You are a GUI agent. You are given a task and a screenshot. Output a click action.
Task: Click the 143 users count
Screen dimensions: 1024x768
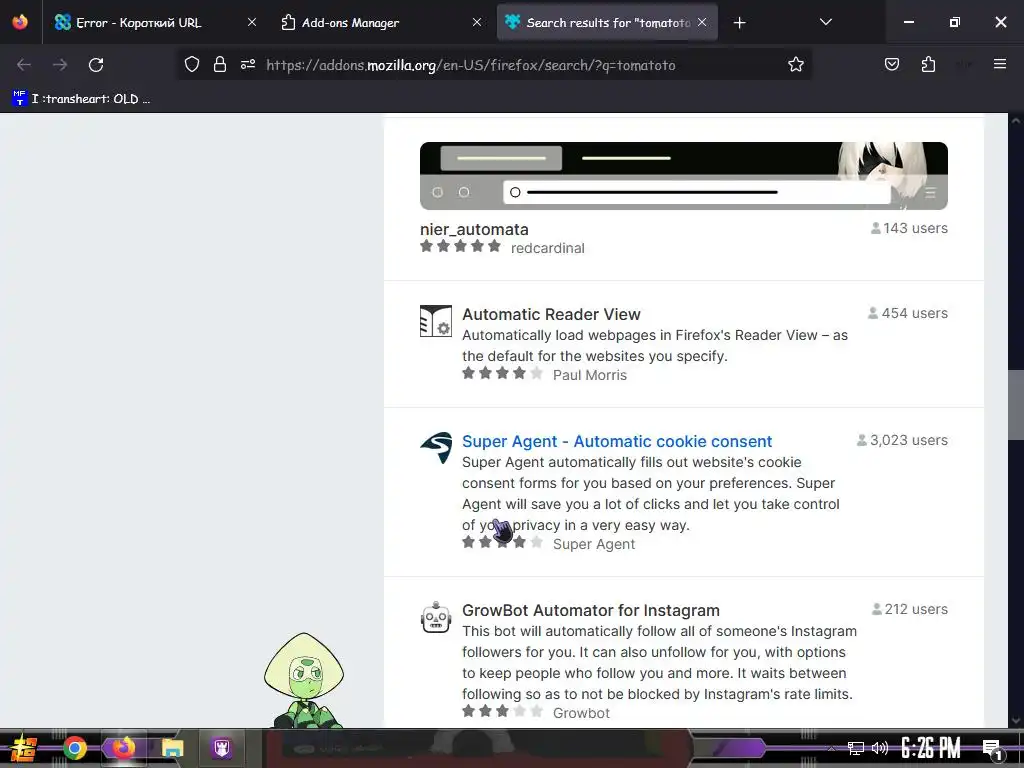pyautogui.click(x=909, y=228)
